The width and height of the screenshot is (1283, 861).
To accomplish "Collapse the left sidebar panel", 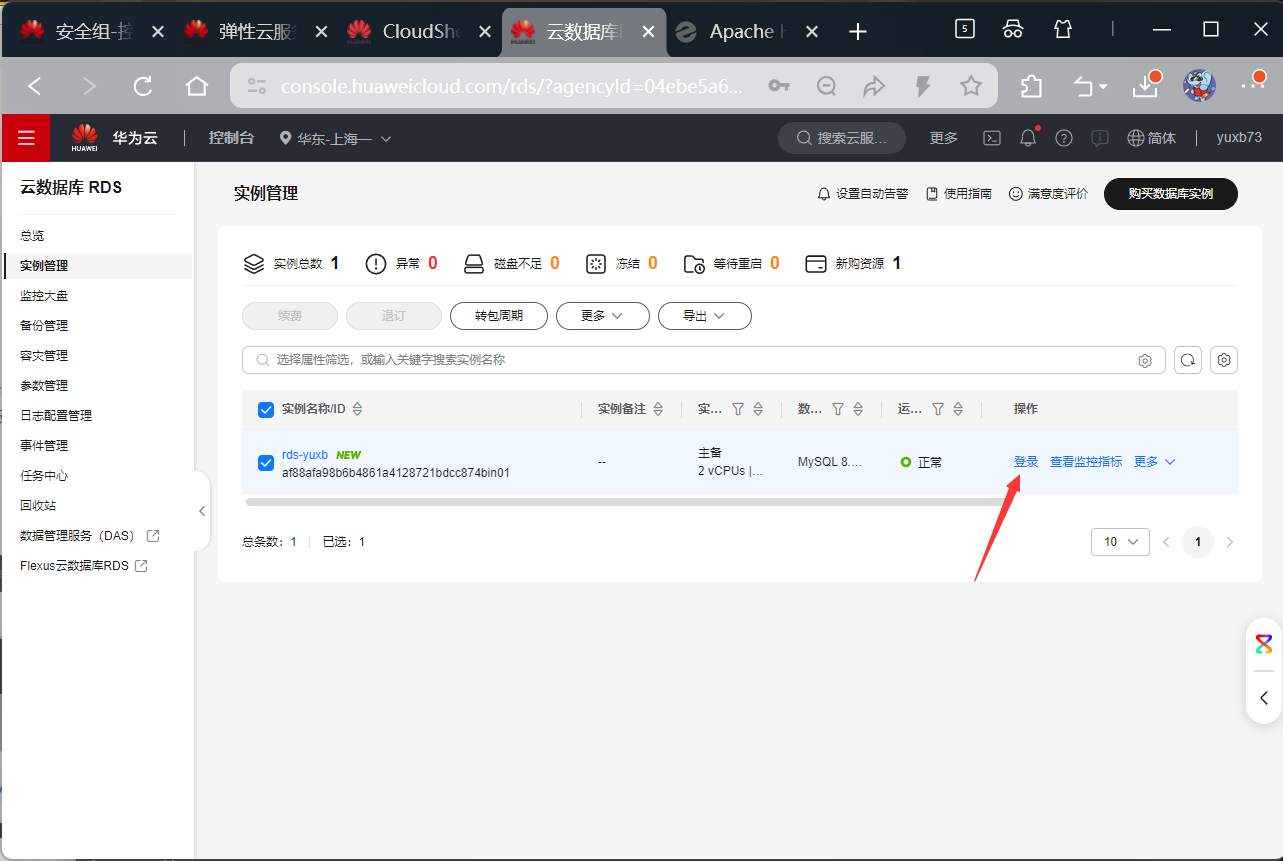I will coord(201,511).
